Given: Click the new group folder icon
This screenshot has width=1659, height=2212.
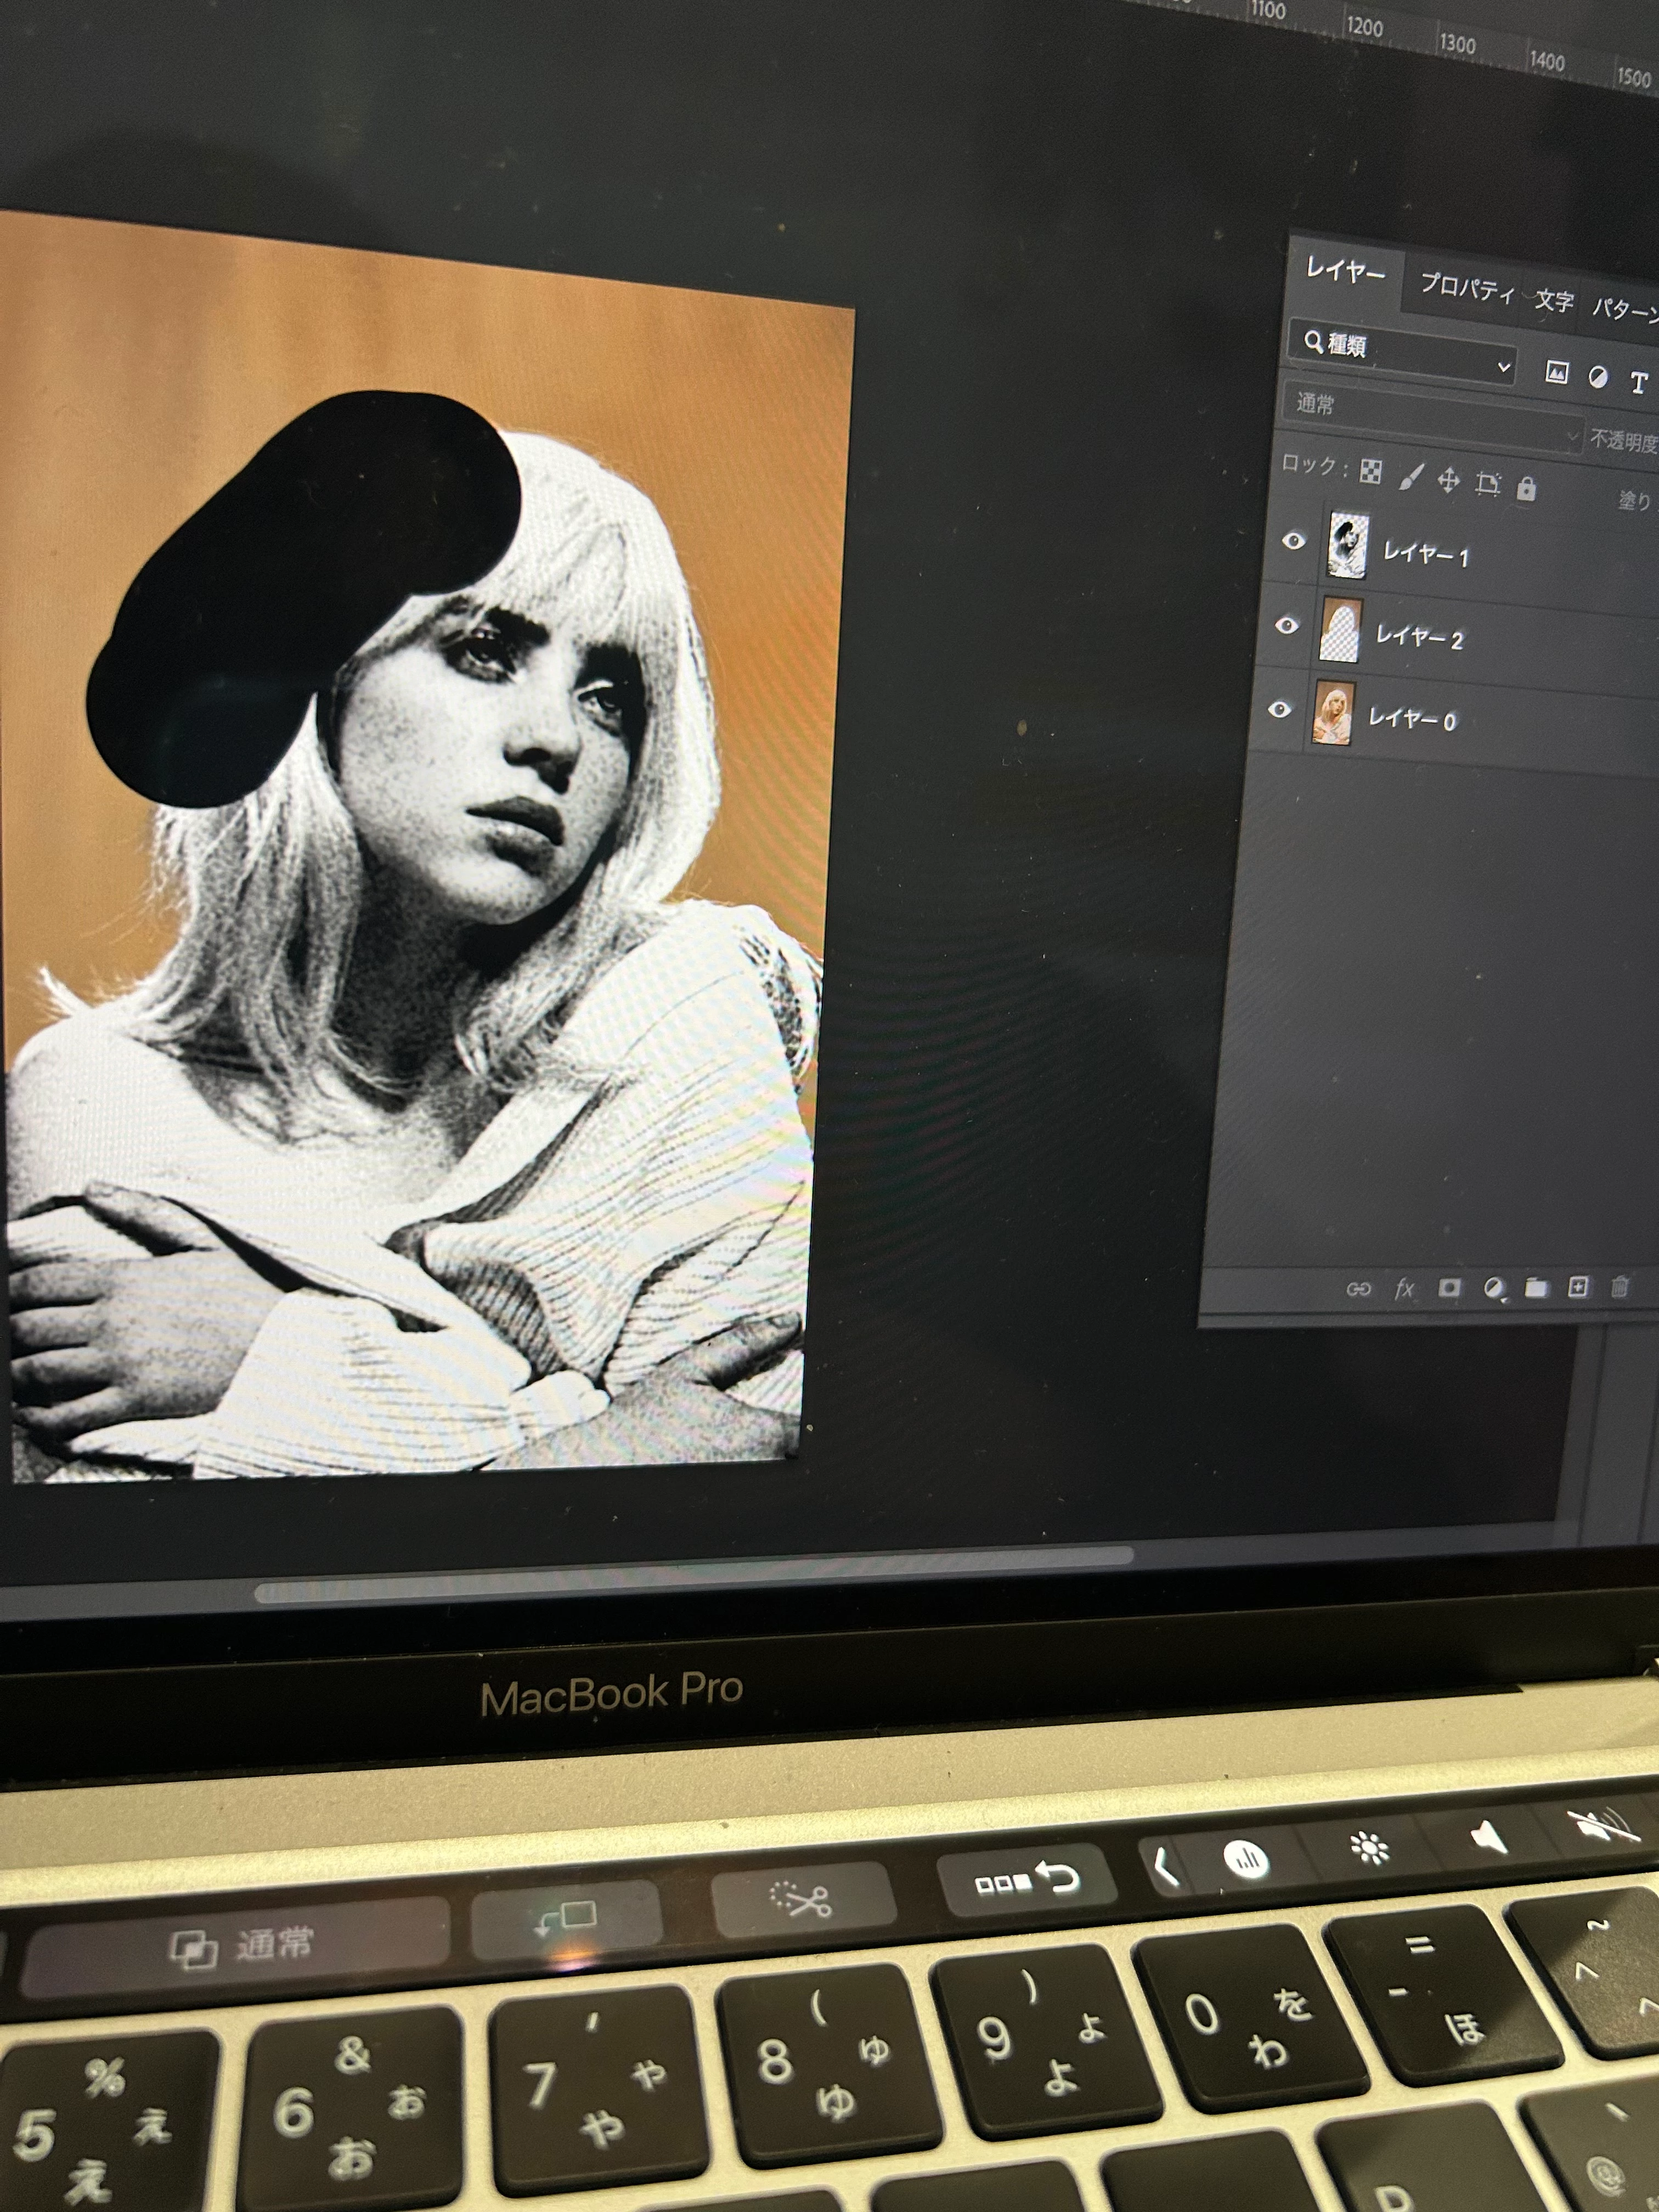Looking at the screenshot, I should click(1536, 1287).
